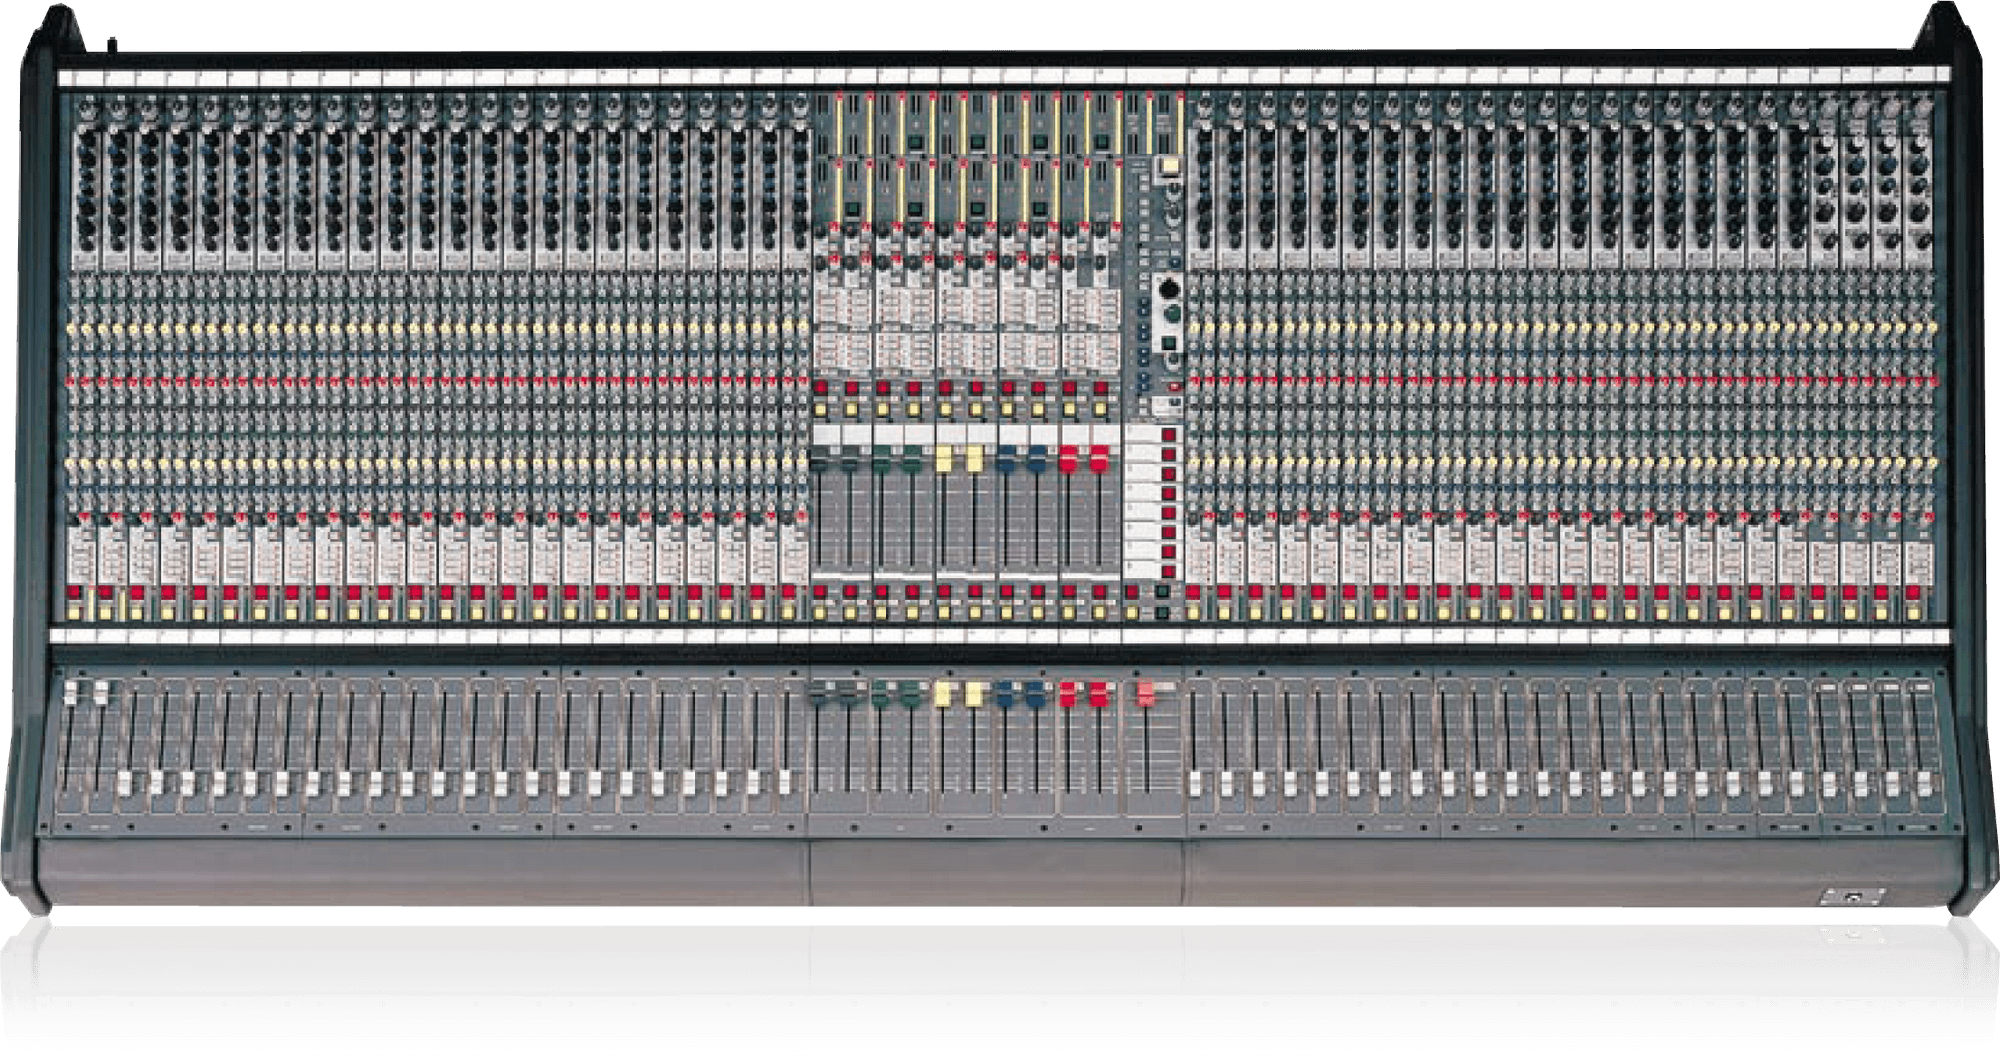The height and width of the screenshot is (1064, 2000).
Task: Click the headphone jack on the front panel
Action: pyautogui.click(x=1852, y=897)
